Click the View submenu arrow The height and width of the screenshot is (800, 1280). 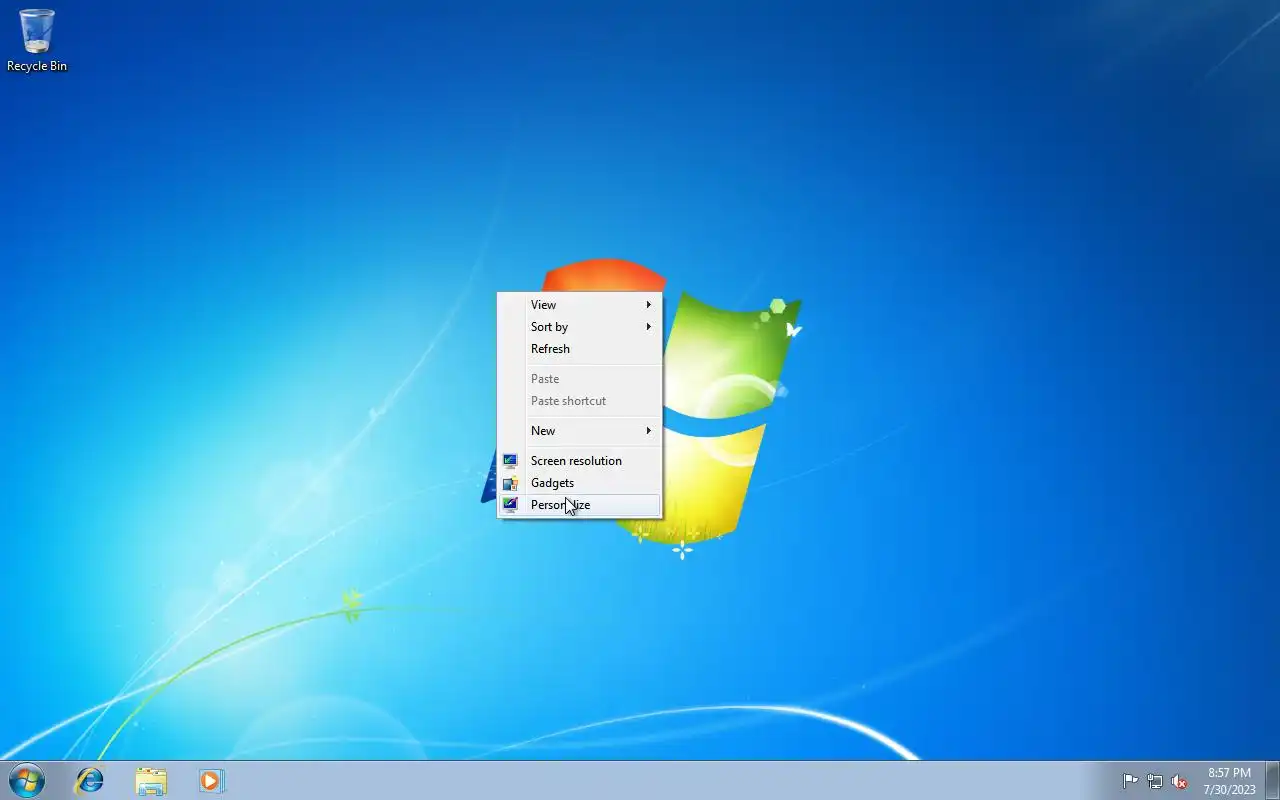click(649, 305)
